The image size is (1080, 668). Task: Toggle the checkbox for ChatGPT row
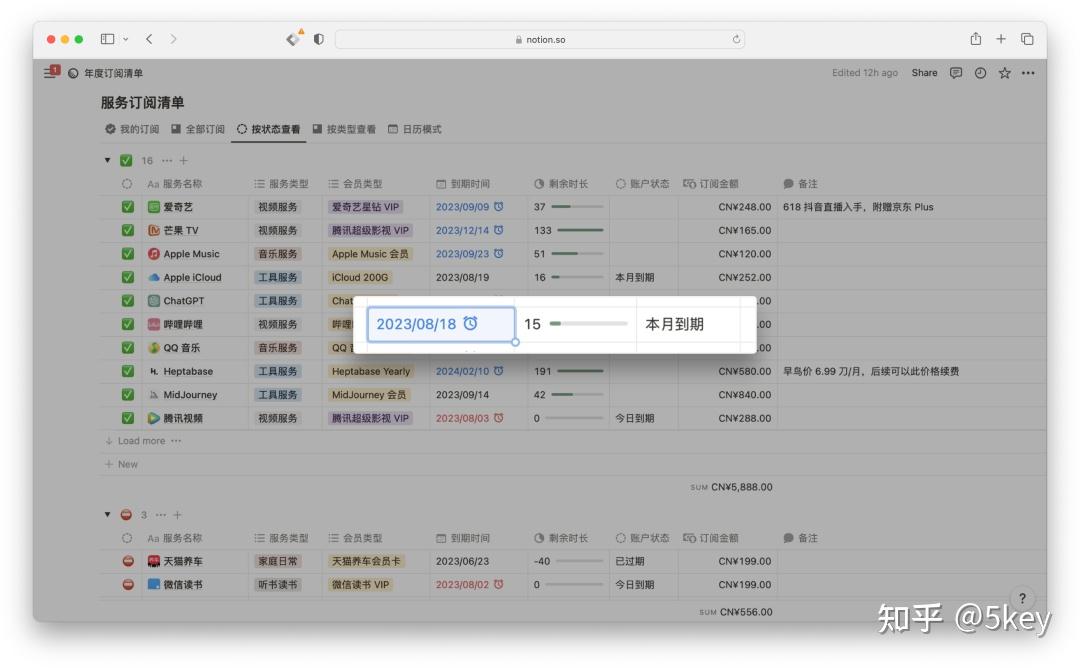(127, 300)
